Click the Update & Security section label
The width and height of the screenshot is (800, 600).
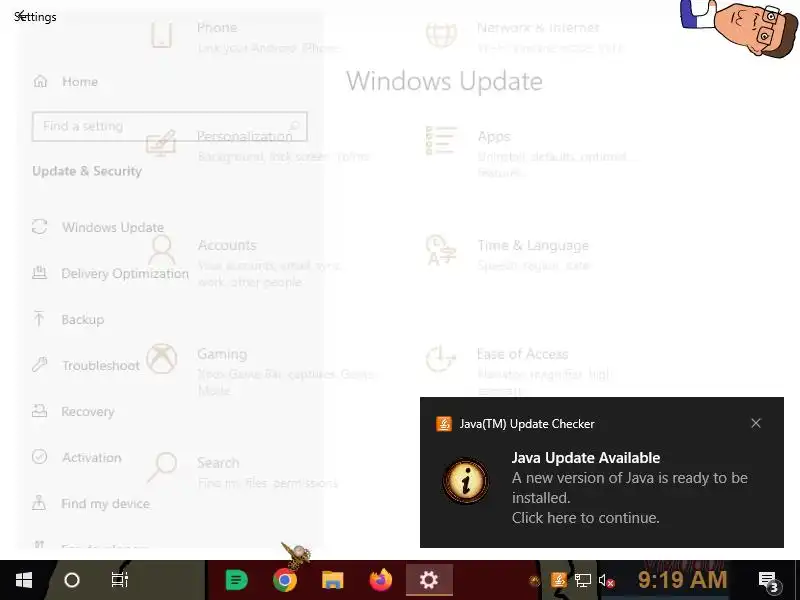click(x=87, y=171)
